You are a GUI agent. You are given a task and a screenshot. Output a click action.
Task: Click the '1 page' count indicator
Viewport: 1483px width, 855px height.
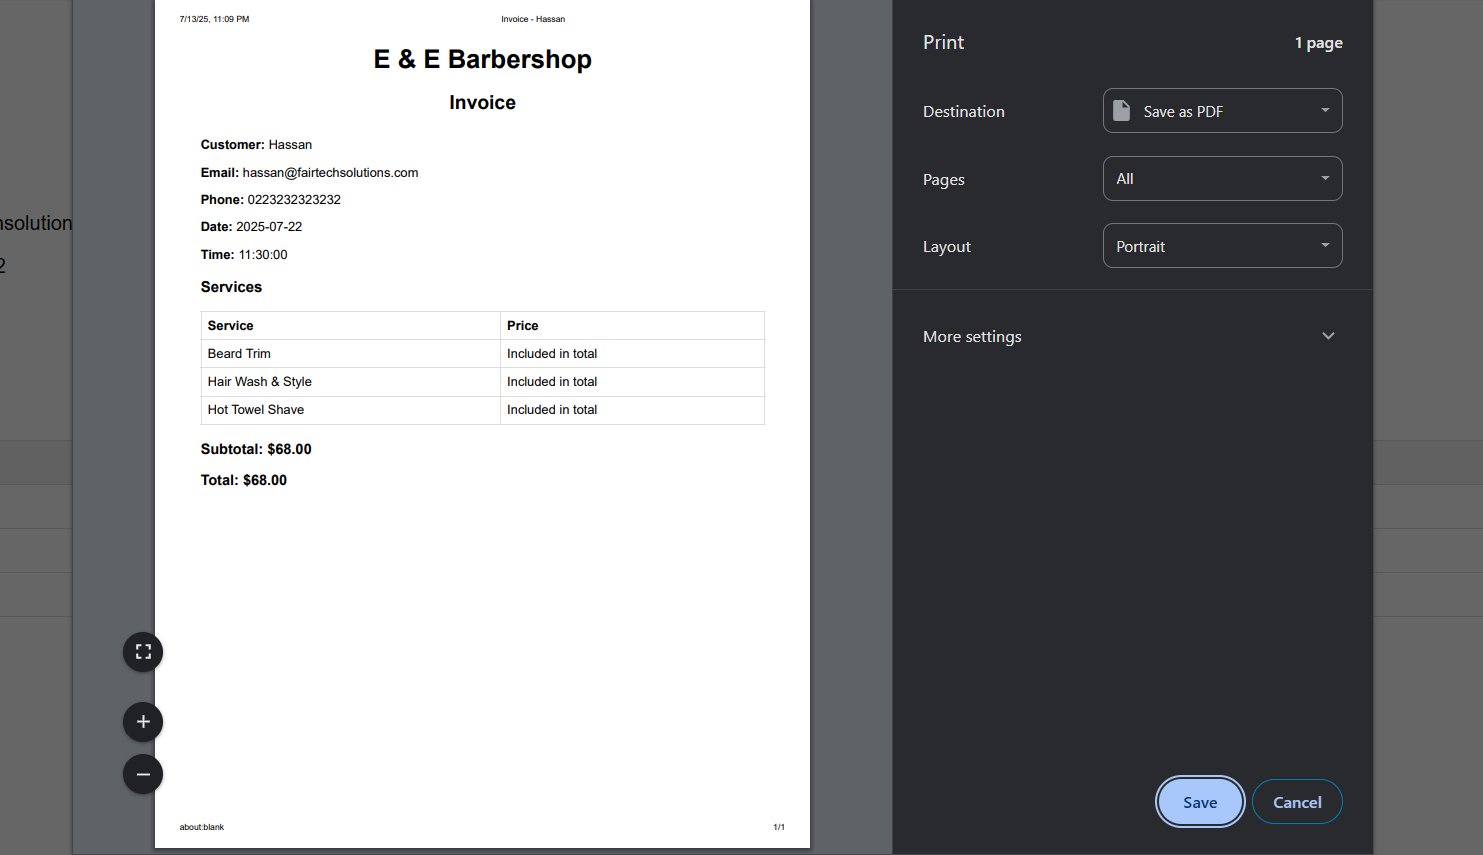coord(1318,42)
